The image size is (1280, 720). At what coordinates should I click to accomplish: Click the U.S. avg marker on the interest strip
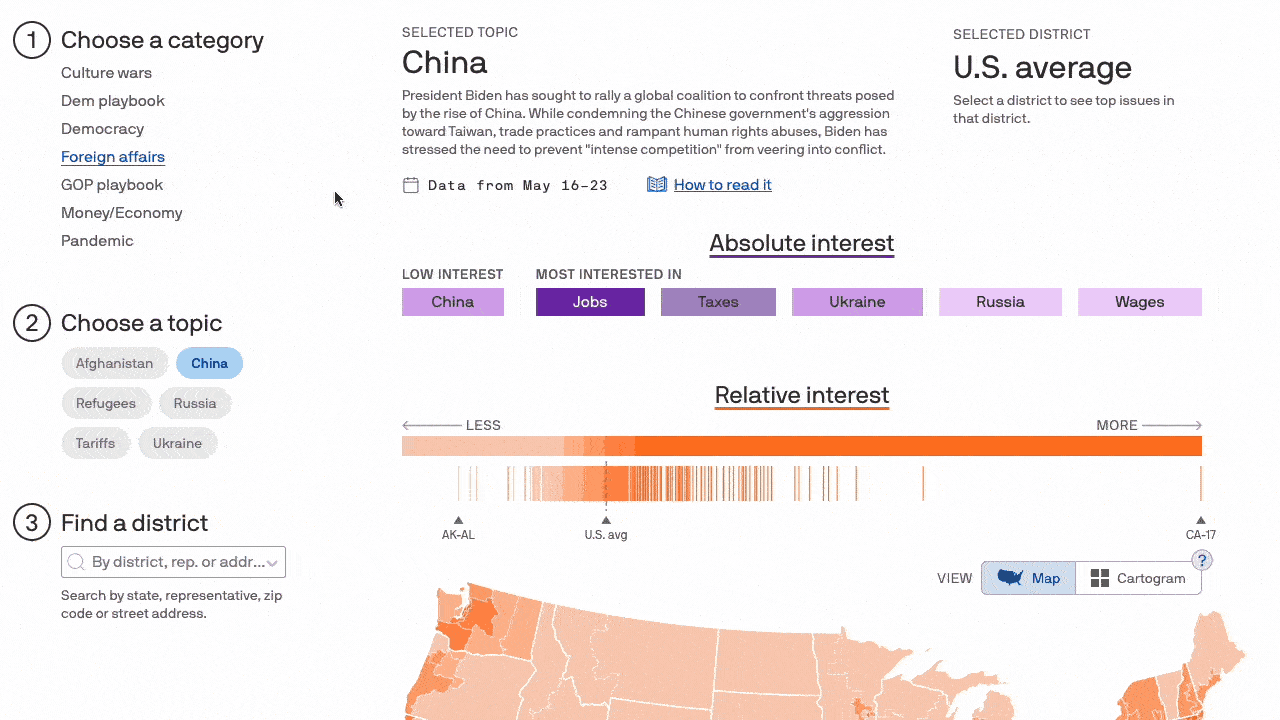coord(606,519)
